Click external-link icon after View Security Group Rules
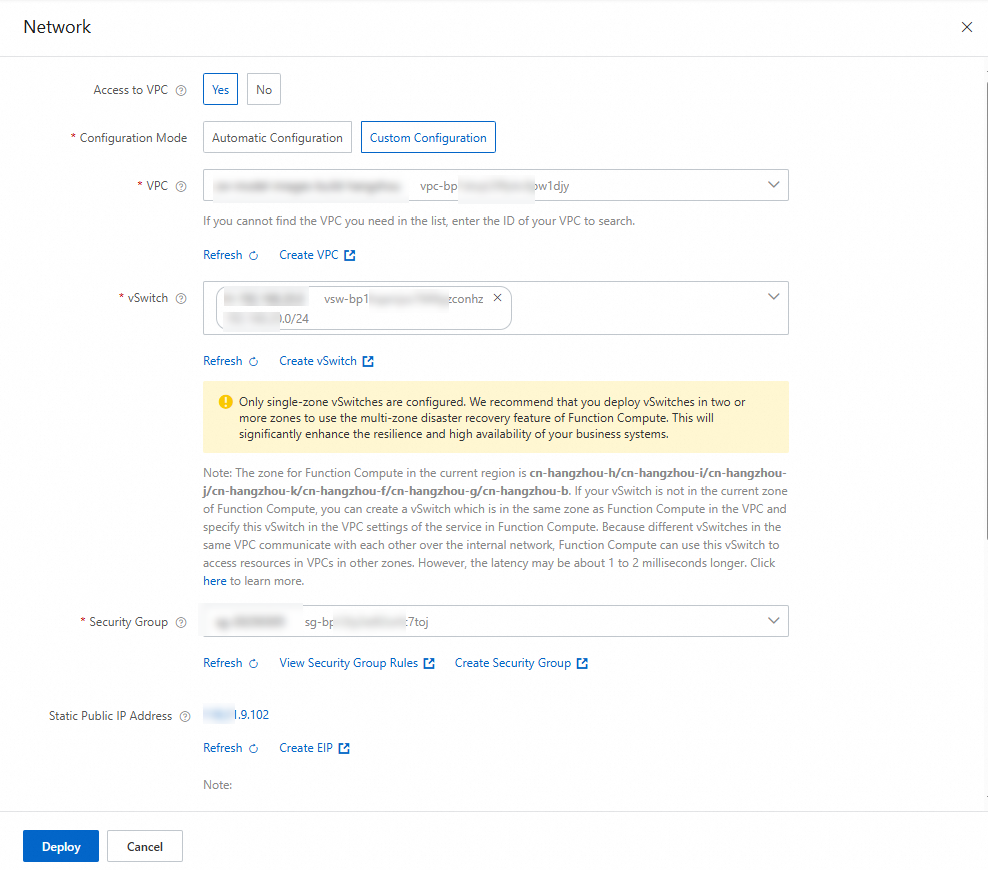Screen dimensions: 988x870 (x=429, y=663)
